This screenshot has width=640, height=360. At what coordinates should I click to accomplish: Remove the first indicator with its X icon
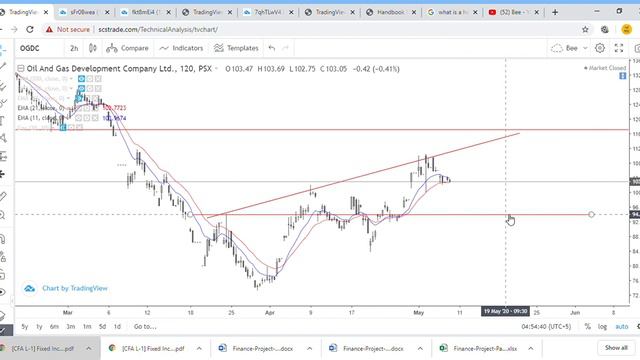pyautogui.click(x=98, y=78)
